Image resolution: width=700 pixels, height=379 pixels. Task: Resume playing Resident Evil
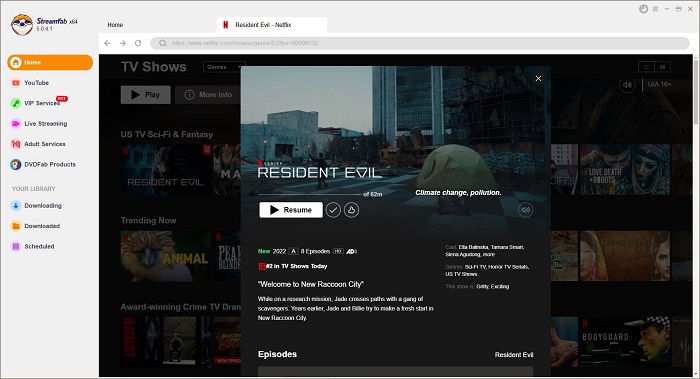[291, 210]
